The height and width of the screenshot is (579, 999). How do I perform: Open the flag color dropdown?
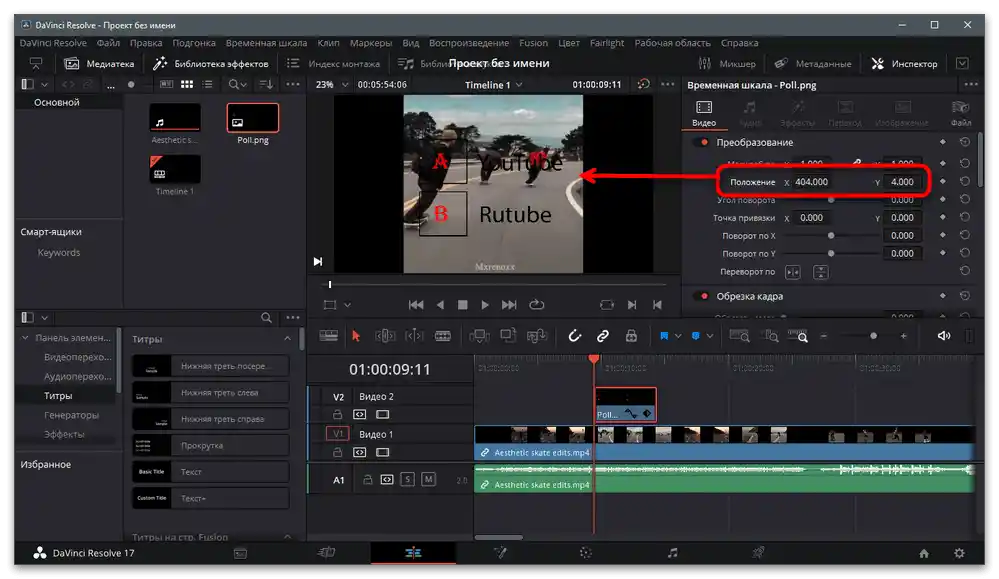pyautogui.click(x=678, y=336)
